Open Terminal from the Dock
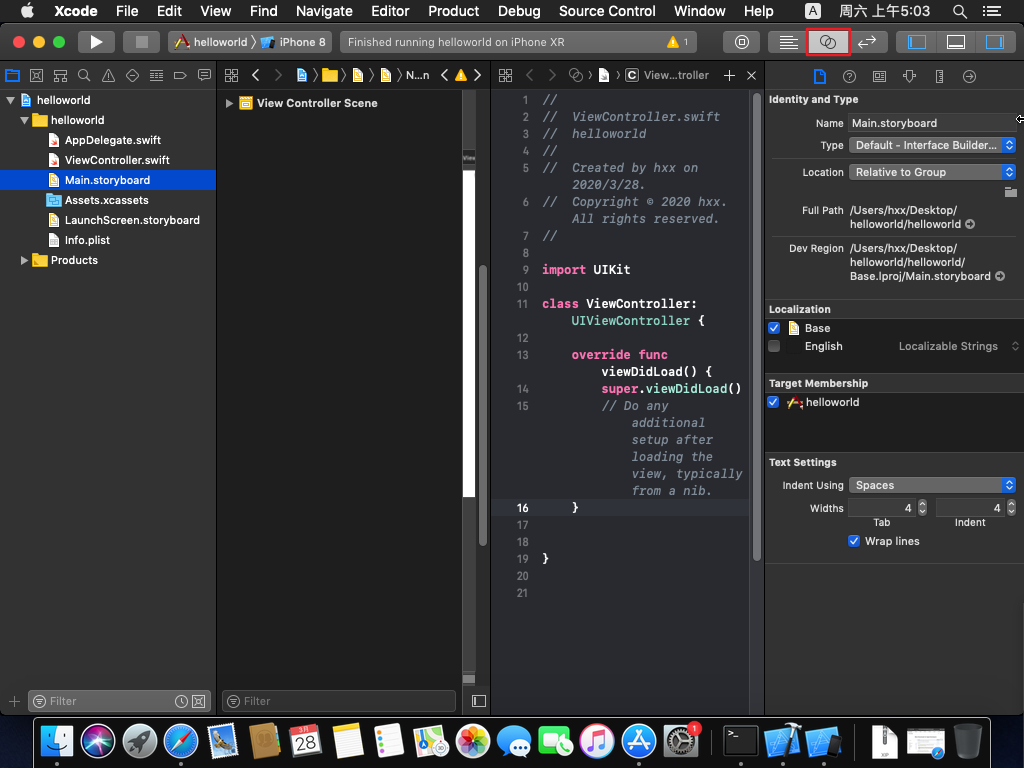This screenshot has height=768, width=1024. (741, 741)
